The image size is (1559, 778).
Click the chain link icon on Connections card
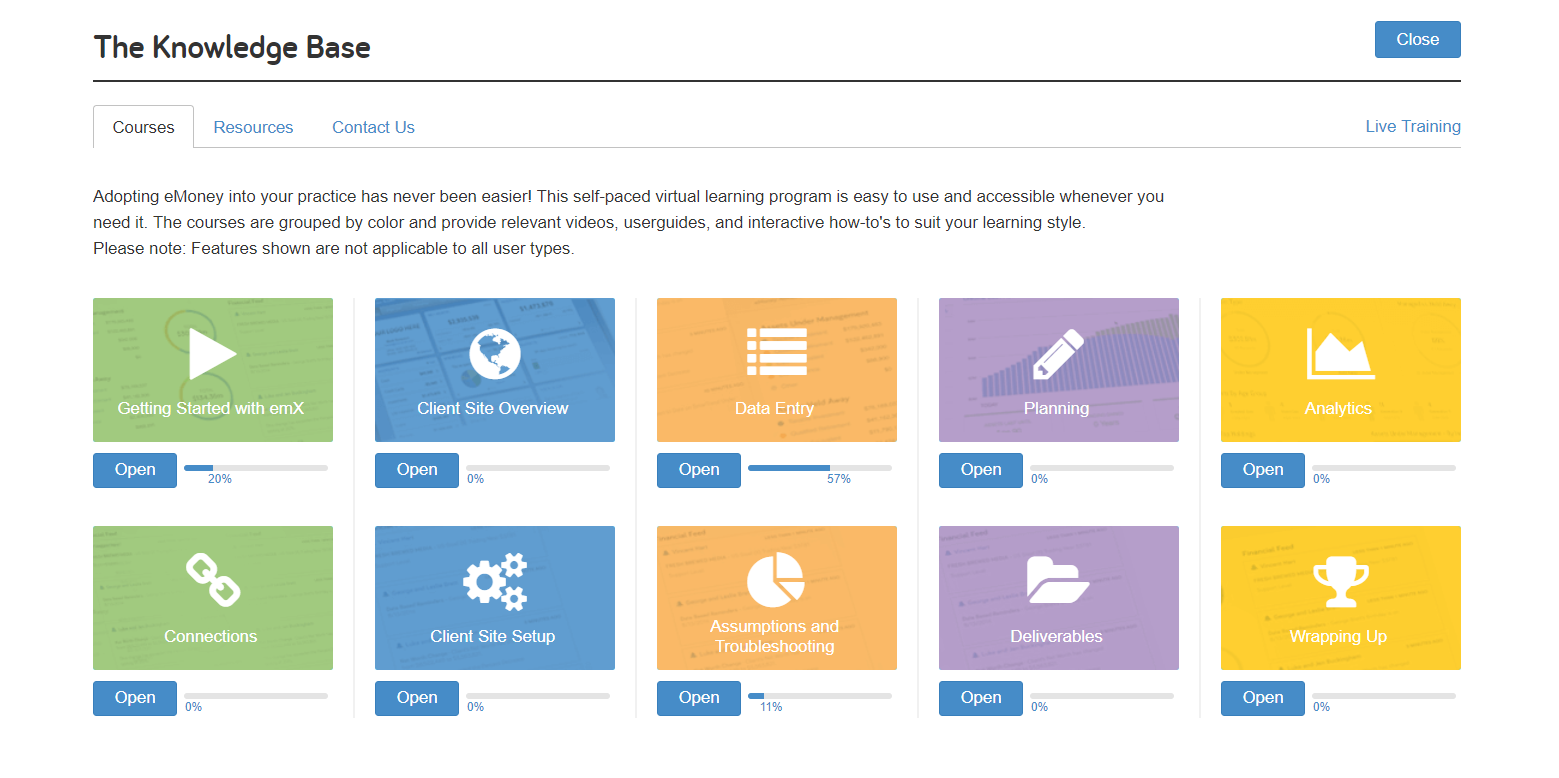(213, 581)
